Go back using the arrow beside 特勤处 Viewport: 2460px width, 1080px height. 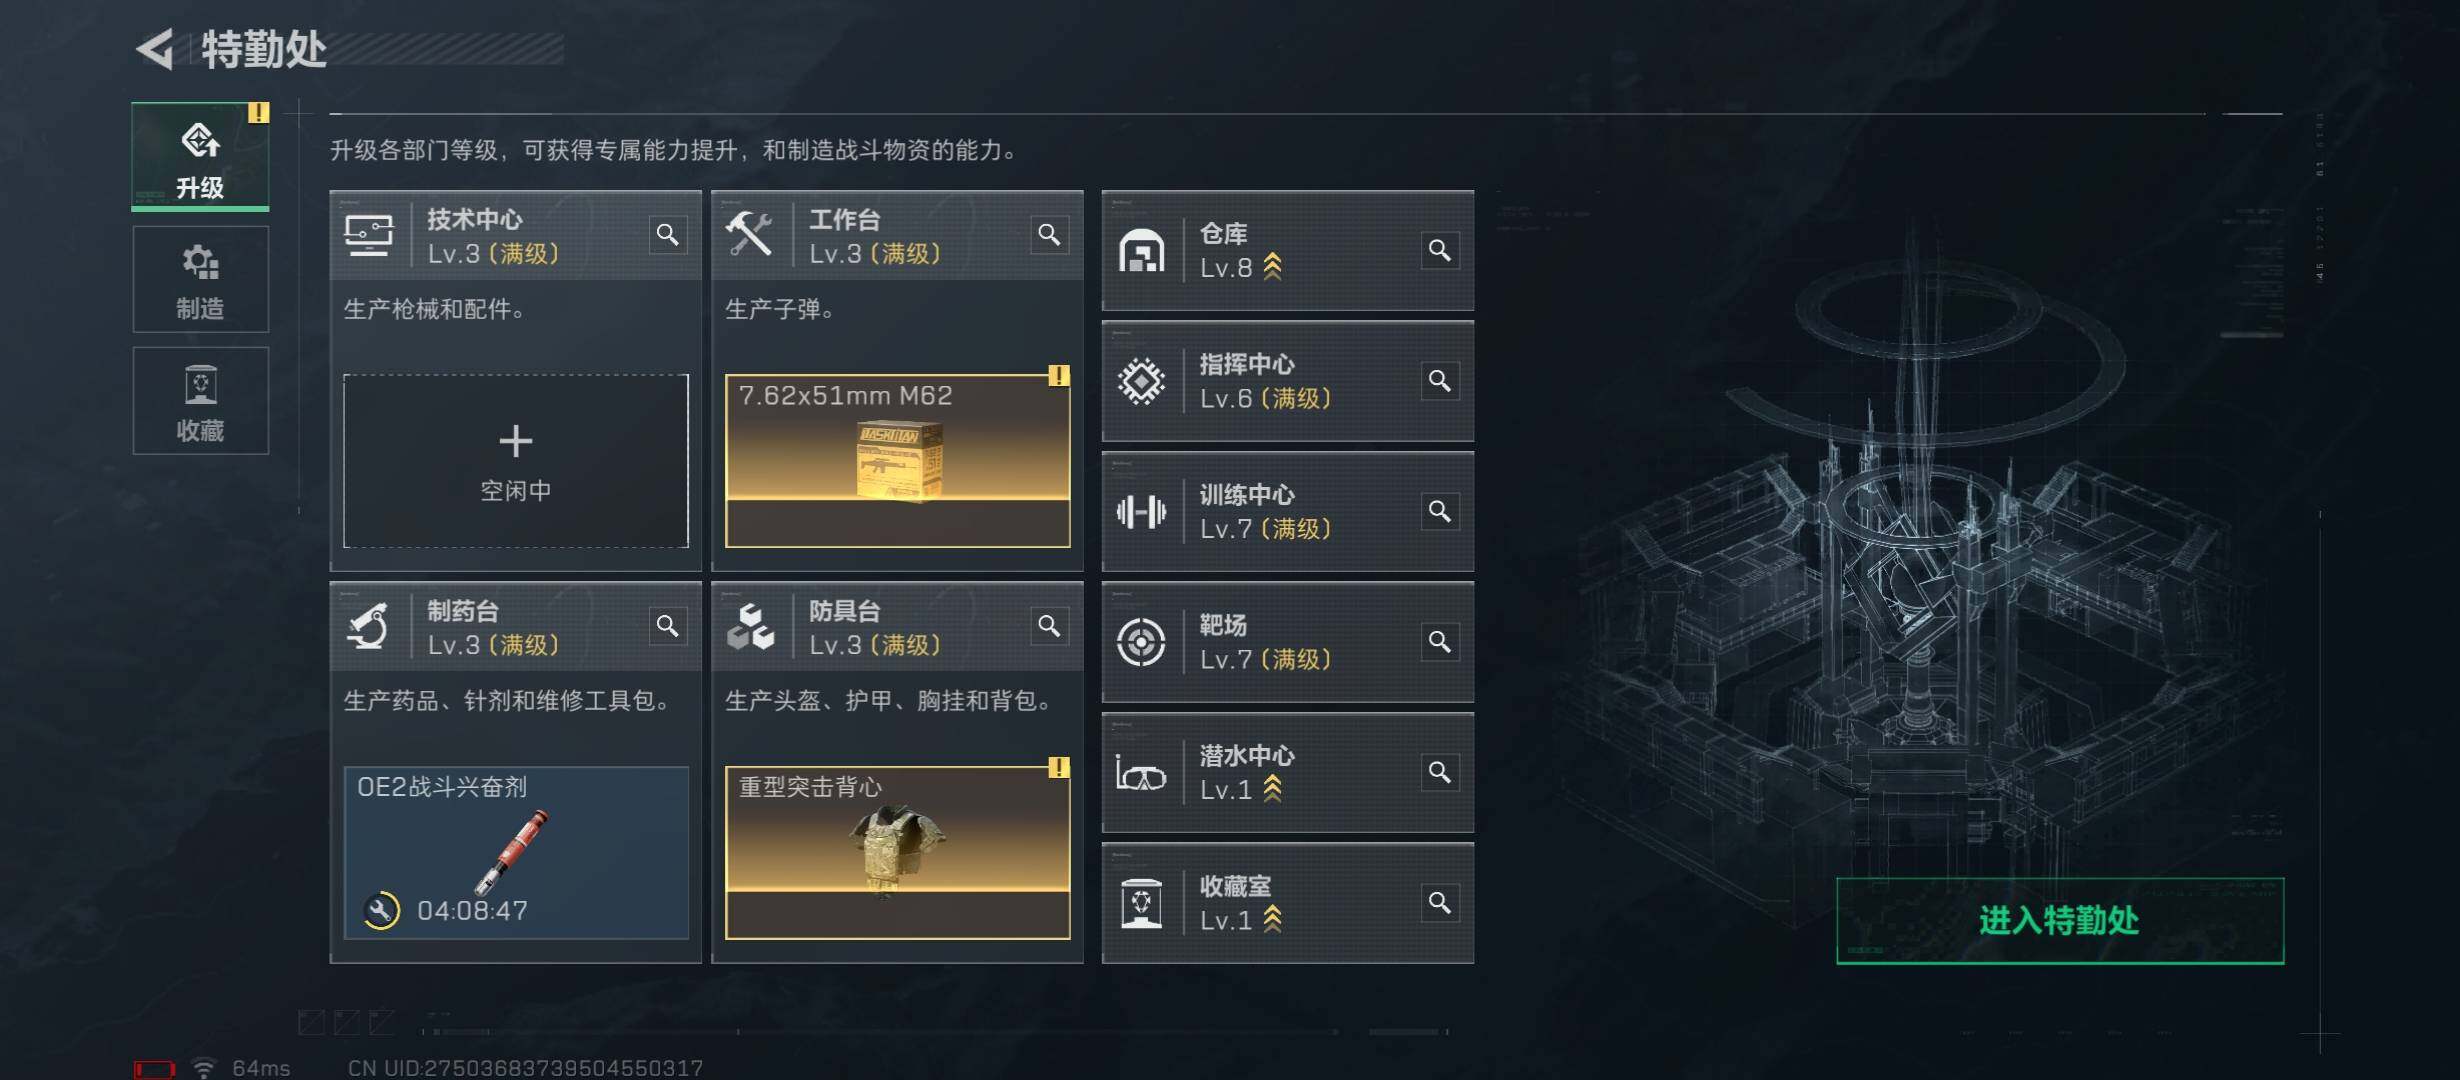point(156,49)
